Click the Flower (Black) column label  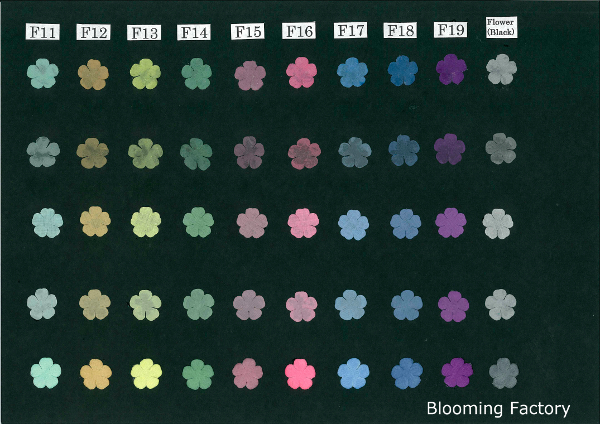coord(501,28)
